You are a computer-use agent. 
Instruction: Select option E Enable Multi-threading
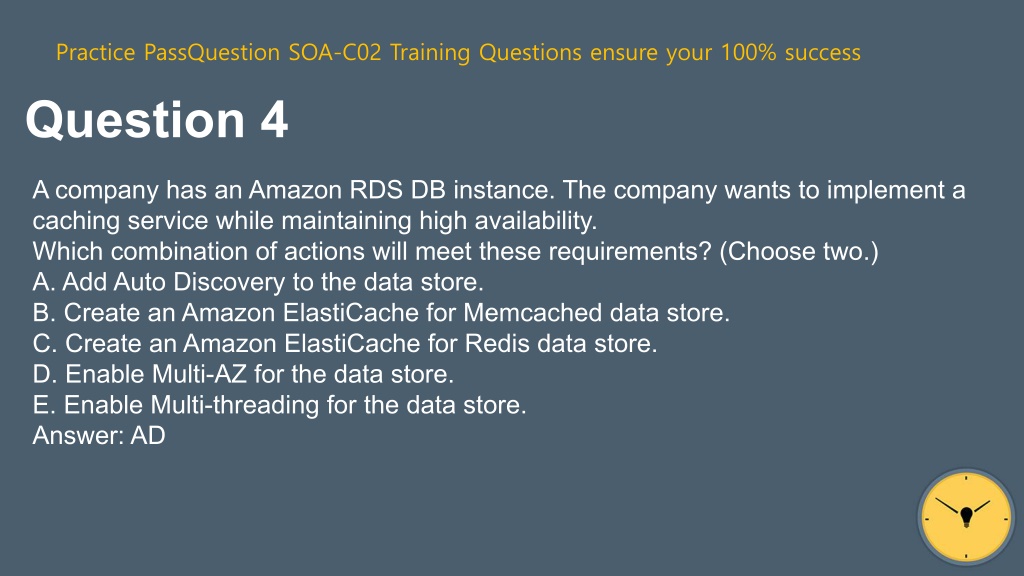click(280, 405)
